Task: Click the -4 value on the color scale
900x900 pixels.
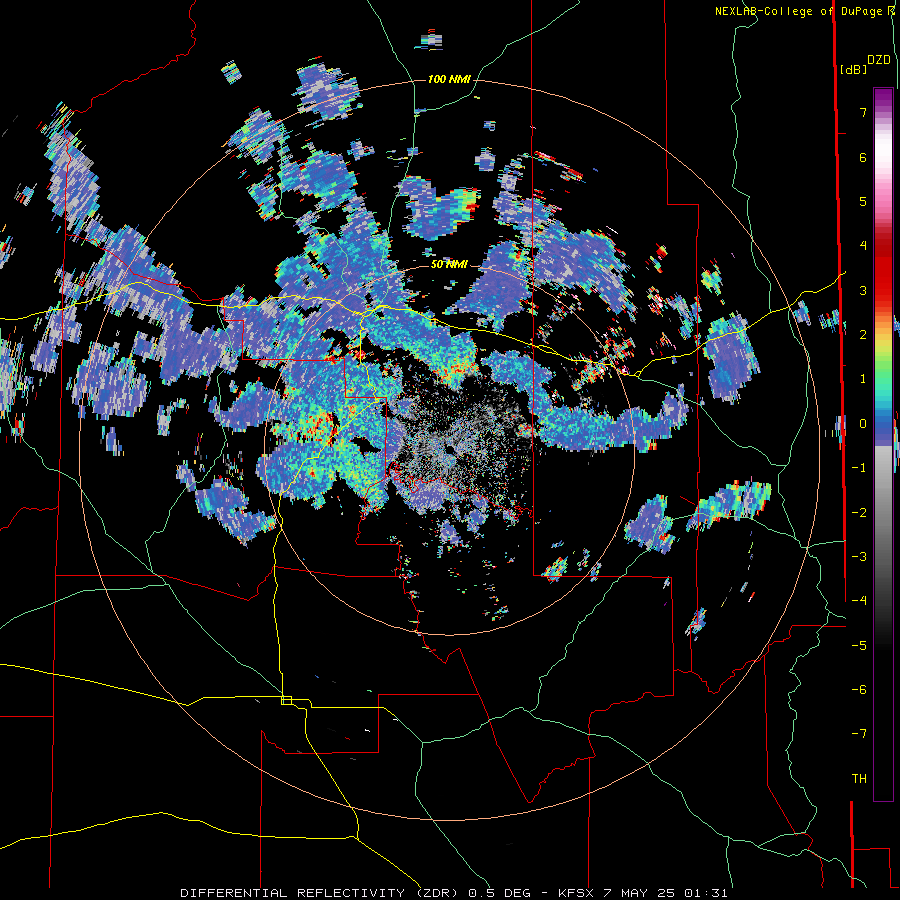Action: point(859,601)
